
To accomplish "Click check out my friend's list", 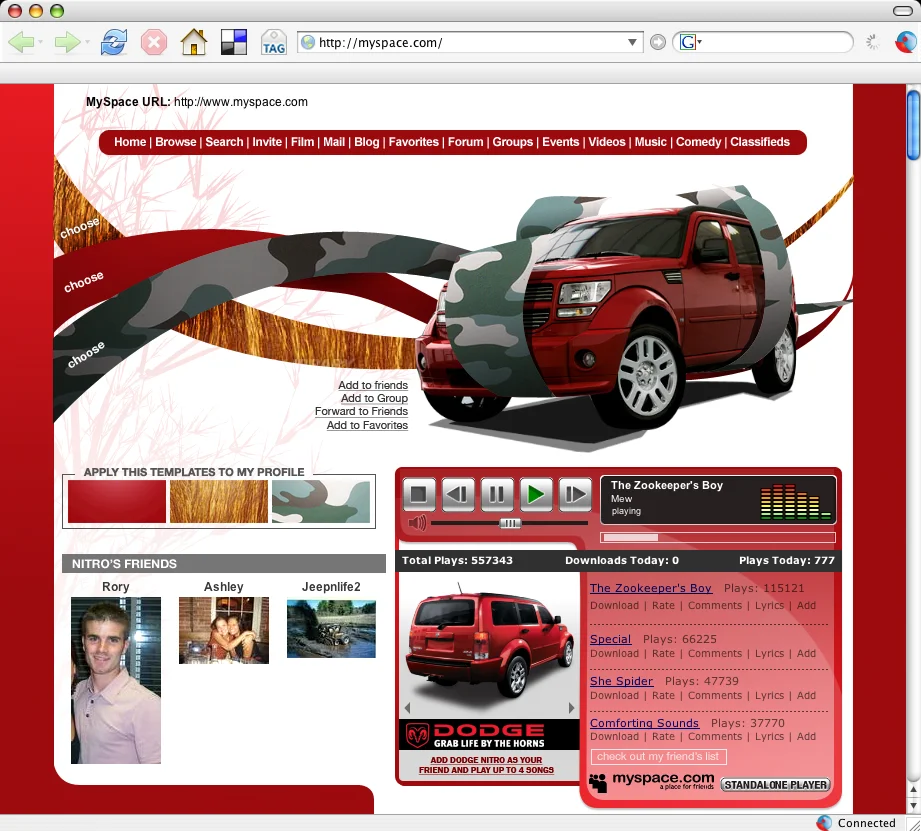I will 658,756.
